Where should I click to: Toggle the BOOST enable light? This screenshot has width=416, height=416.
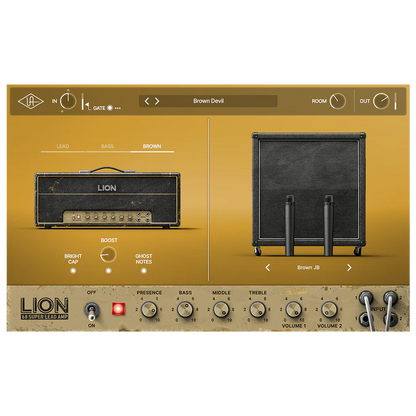point(108,271)
